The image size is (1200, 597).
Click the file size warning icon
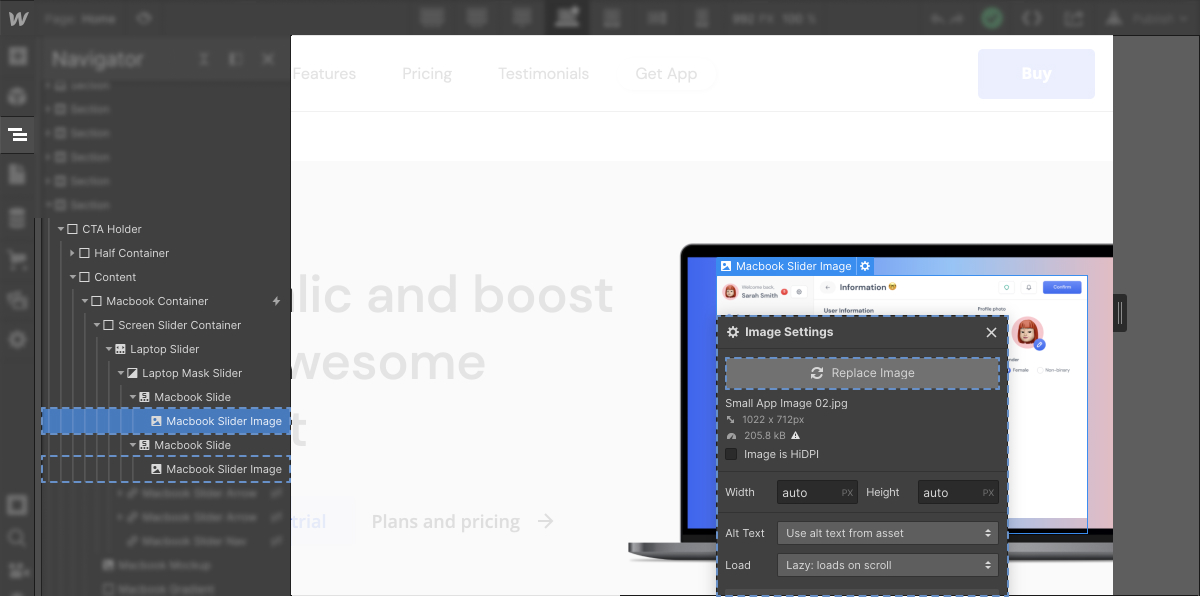[x=796, y=436]
